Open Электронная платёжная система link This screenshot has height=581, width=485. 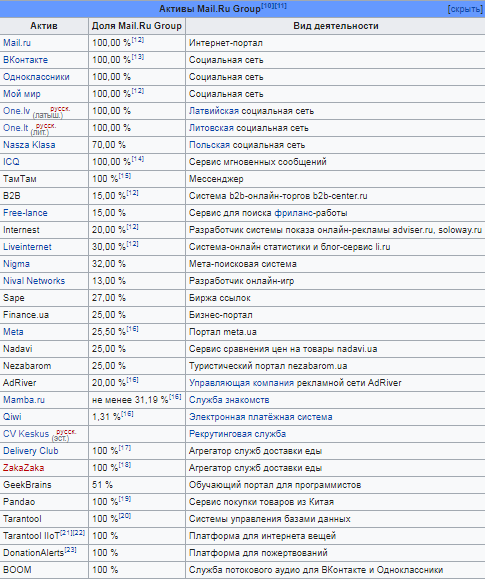point(260,417)
